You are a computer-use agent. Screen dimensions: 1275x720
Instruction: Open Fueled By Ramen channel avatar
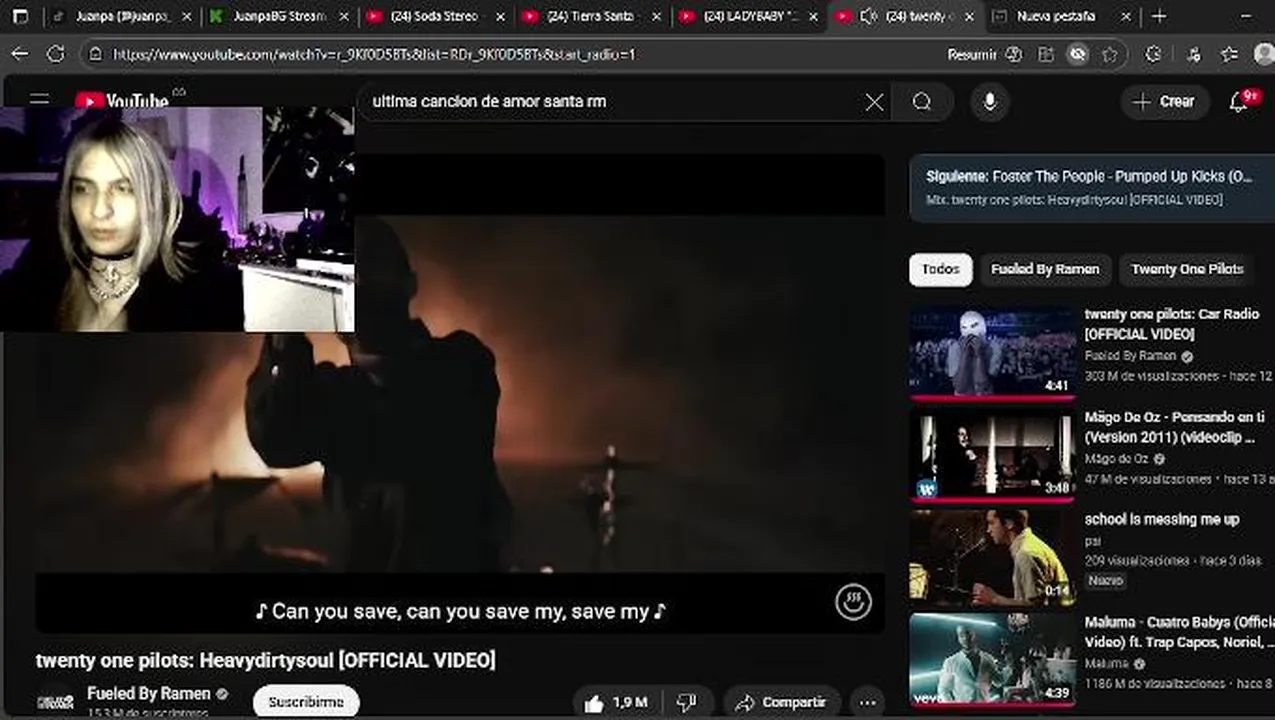tap(55, 702)
